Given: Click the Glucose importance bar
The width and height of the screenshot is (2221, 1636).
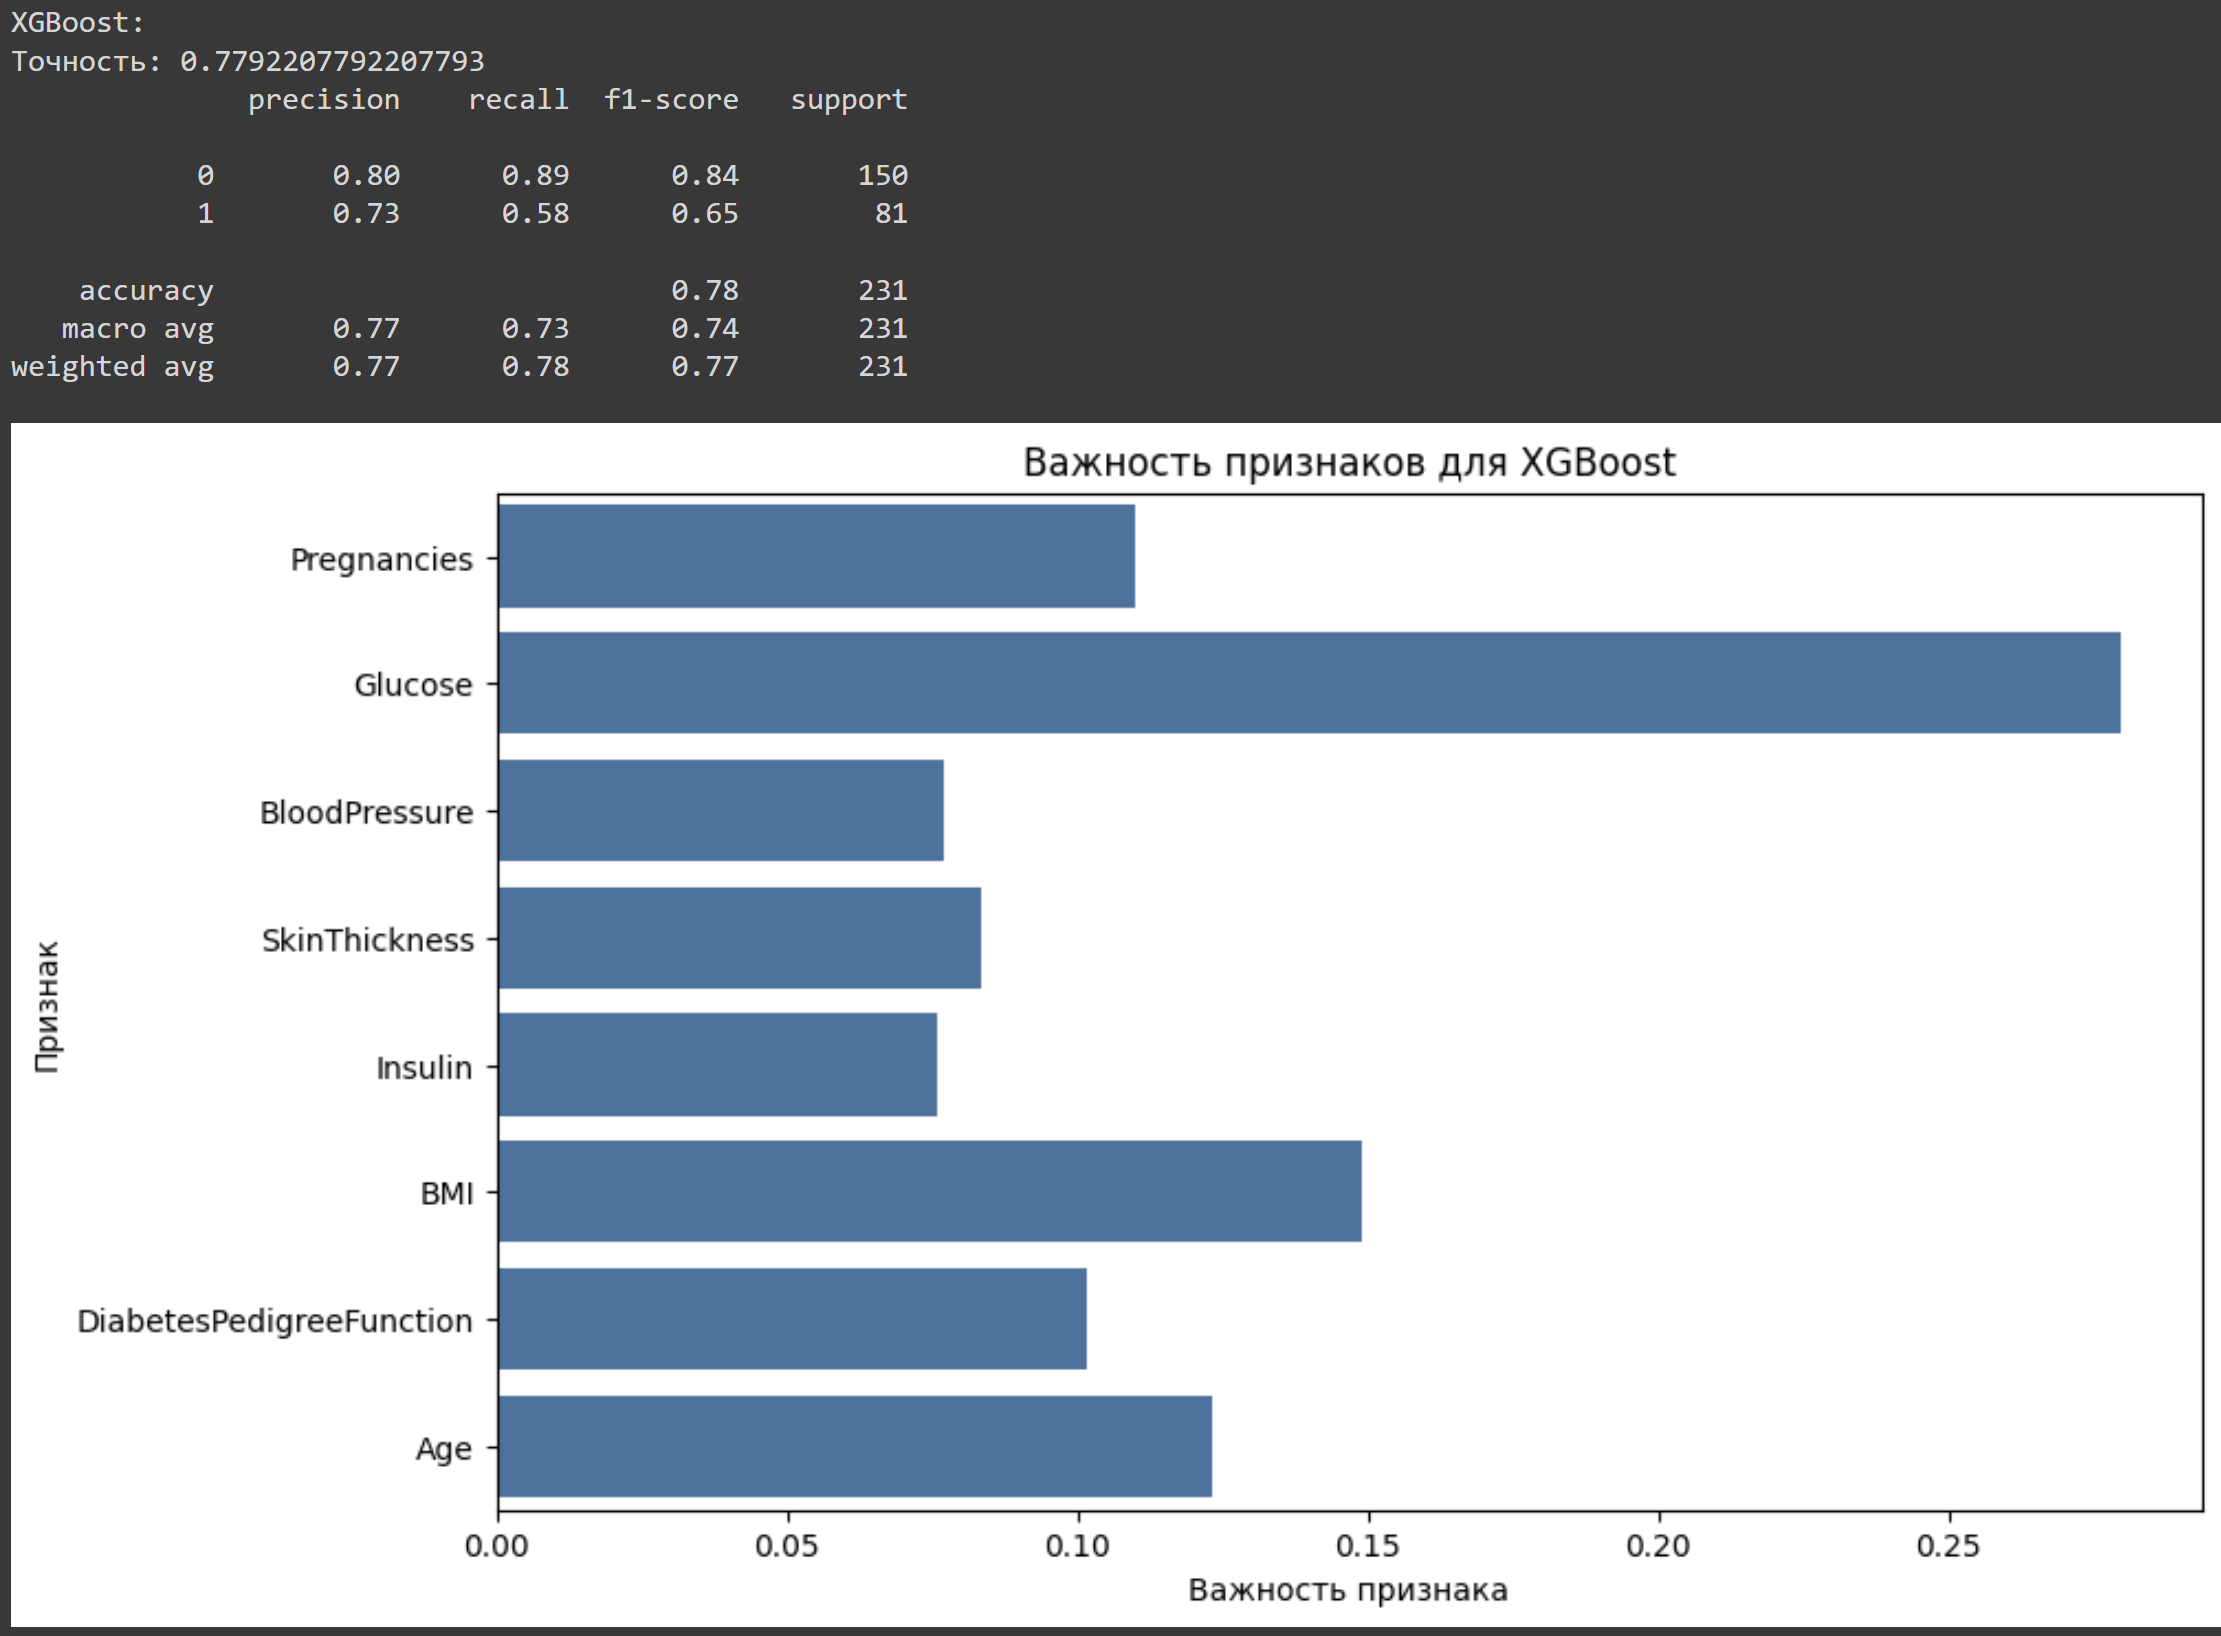Looking at the screenshot, I should 1308,683.
